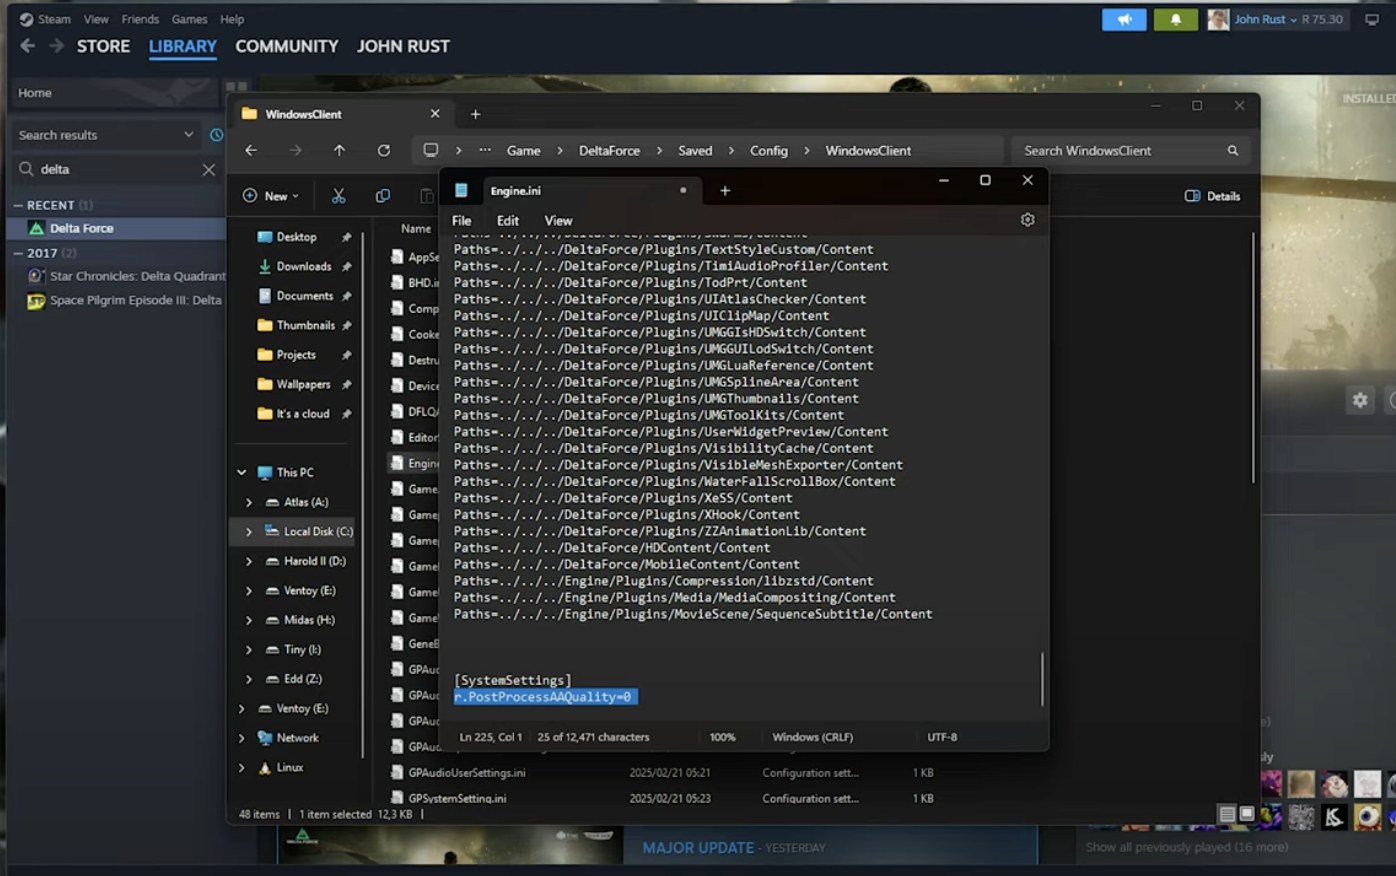Click DeltaForce in breadcrumb path
This screenshot has width=1396, height=876.
609,151
